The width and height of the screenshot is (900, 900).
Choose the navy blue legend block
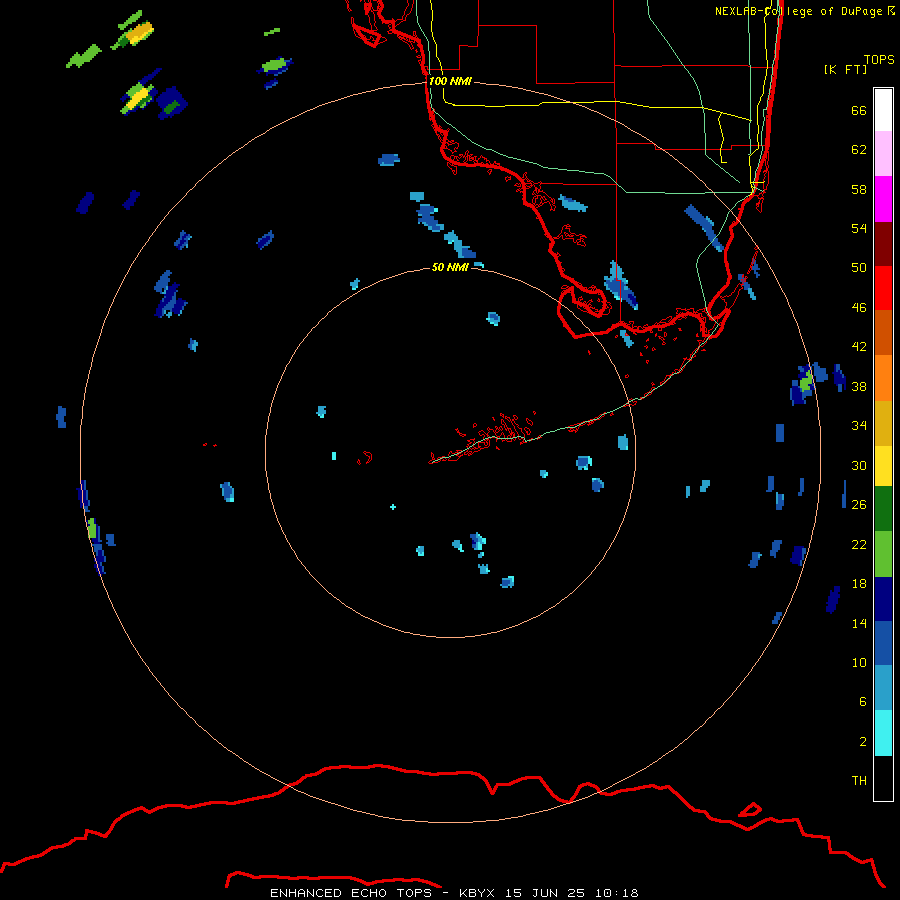pyautogui.click(x=883, y=599)
